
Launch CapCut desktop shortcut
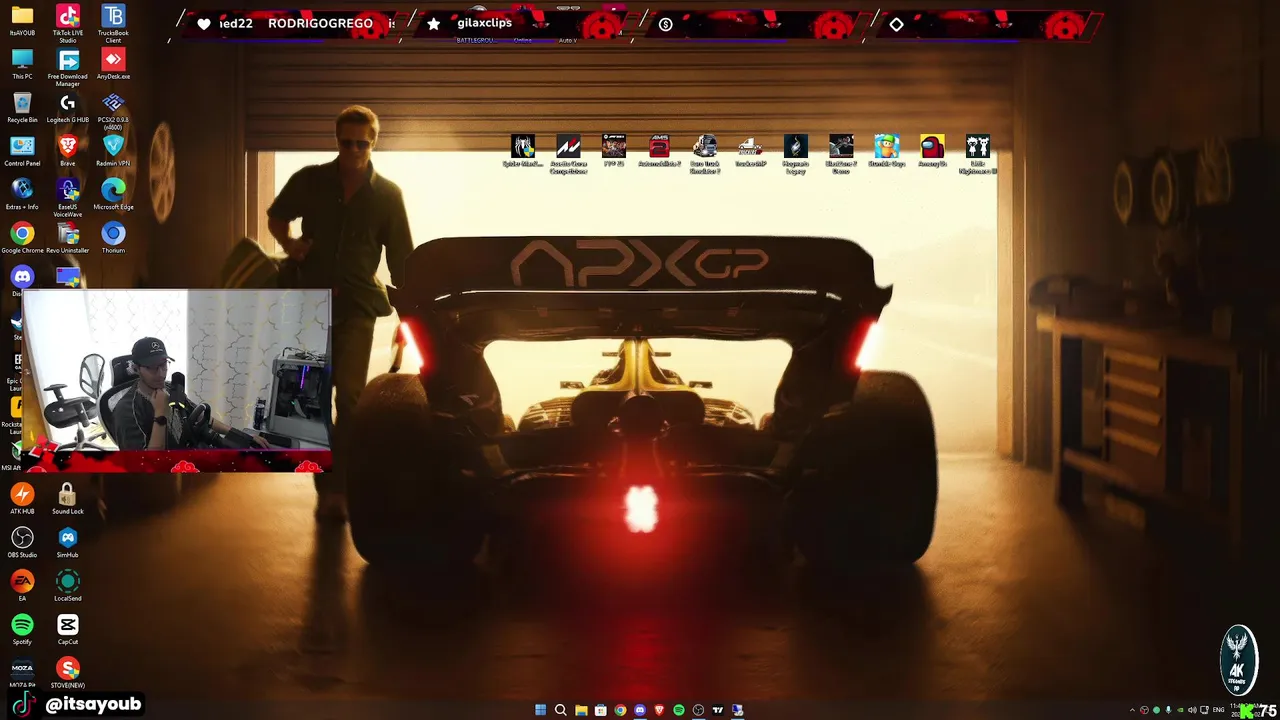coord(68,629)
